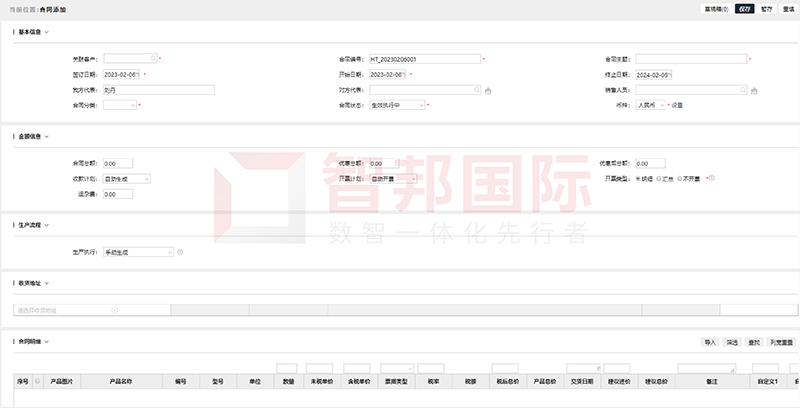Click the batch input above 含税单价 column

click(357, 368)
